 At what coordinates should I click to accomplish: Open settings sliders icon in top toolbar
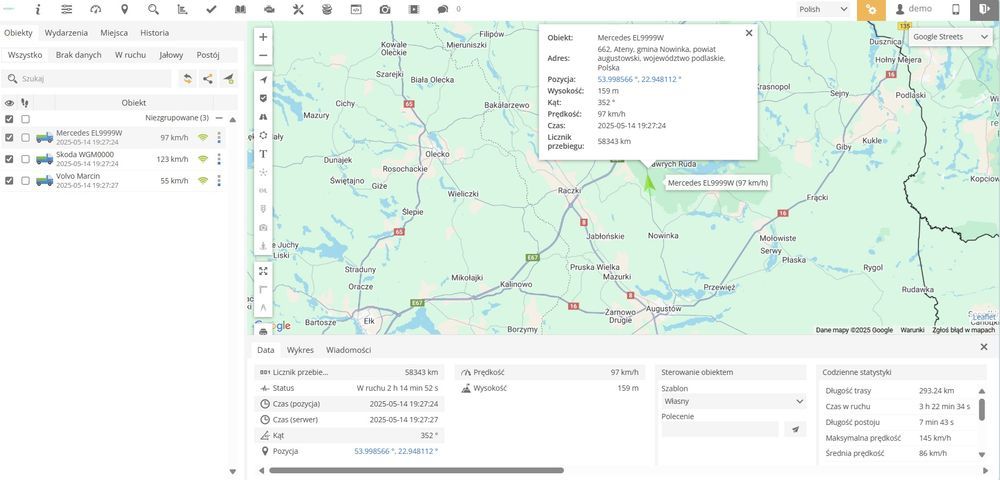pos(66,10)
